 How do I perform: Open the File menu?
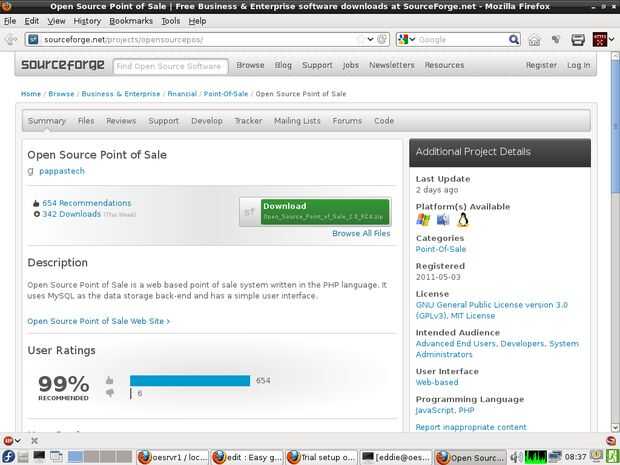10,21
